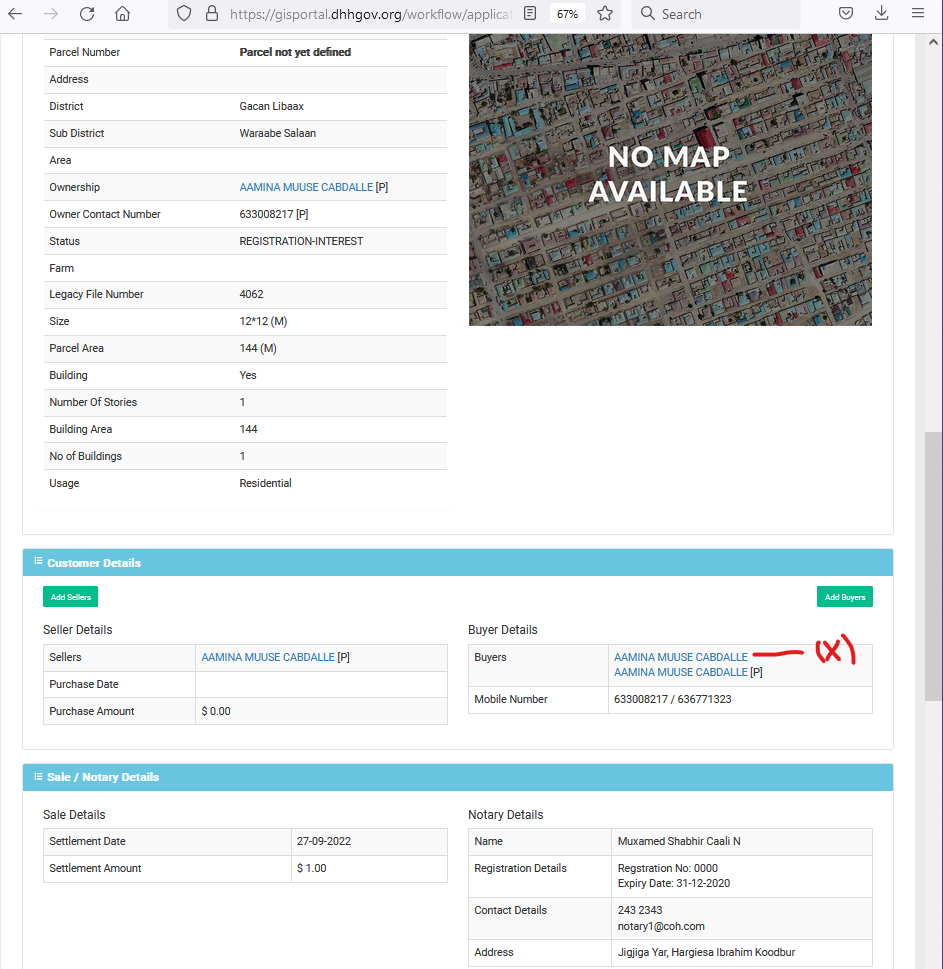The height and width of the screenshot is (969, 943).
Task: Open Ownership link AAMINA MUUSE CABDALLE
Action: pyautogui.click(x=306, y=187)
